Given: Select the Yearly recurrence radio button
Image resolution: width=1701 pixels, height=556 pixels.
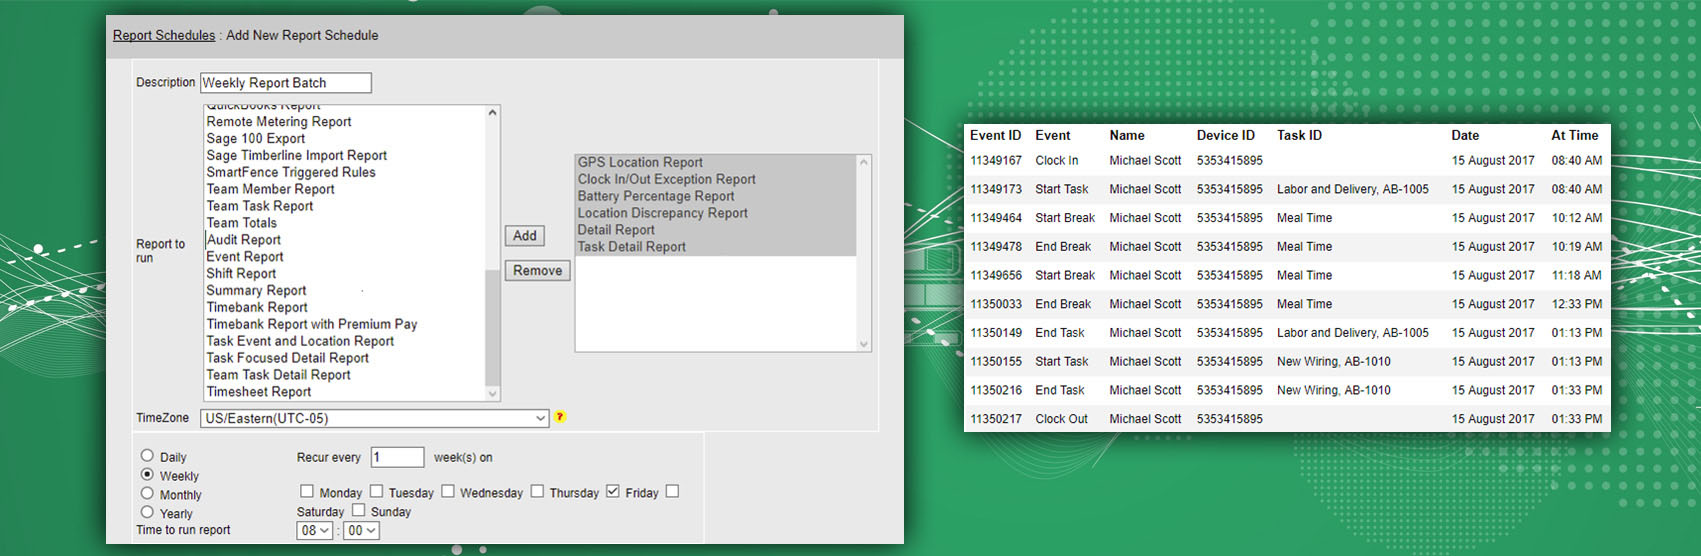Looking at the screenshot, I should tap(147, 512).
